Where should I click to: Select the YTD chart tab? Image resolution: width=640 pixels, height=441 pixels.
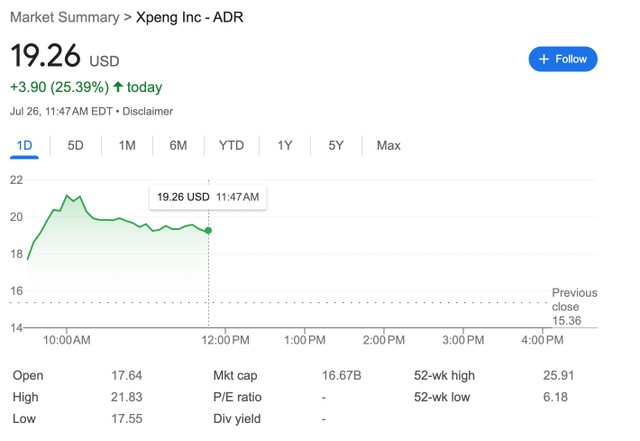coord(231,146)
